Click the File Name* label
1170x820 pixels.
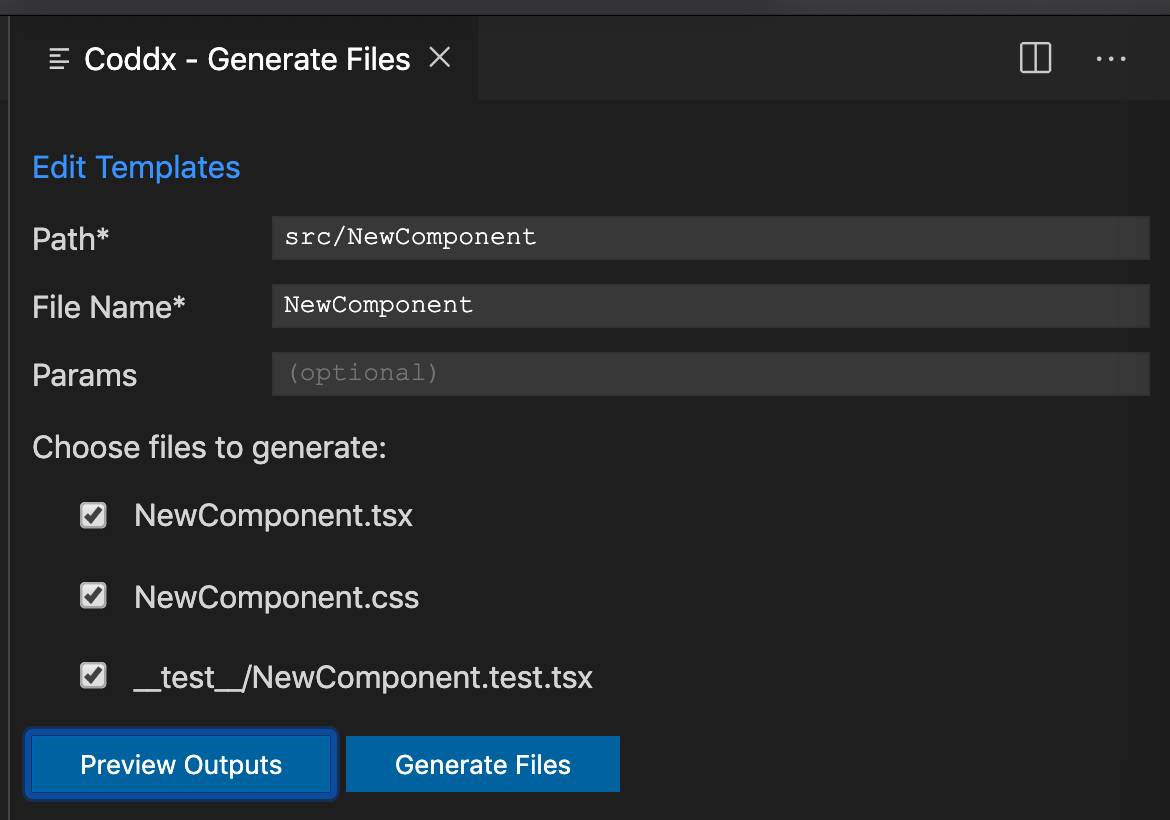(x=109, y=307)
